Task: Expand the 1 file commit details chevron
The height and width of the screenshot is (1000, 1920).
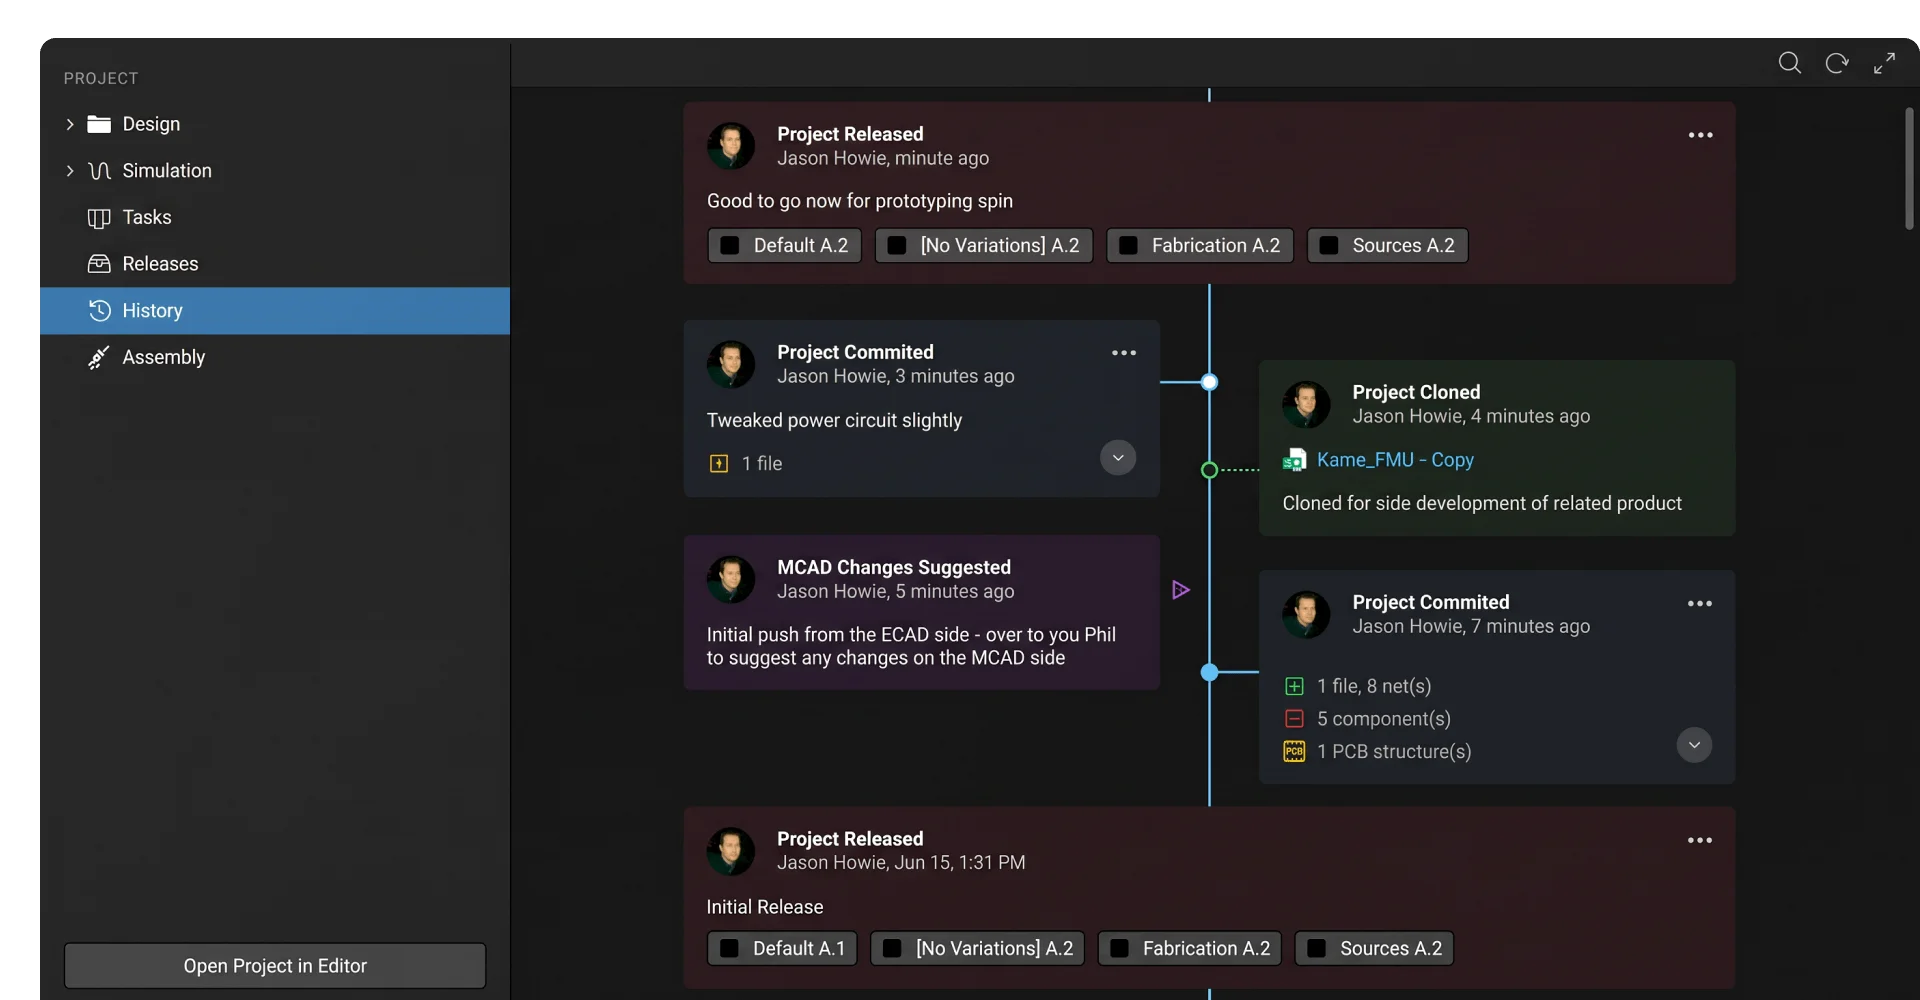Action: [1118, 458]
